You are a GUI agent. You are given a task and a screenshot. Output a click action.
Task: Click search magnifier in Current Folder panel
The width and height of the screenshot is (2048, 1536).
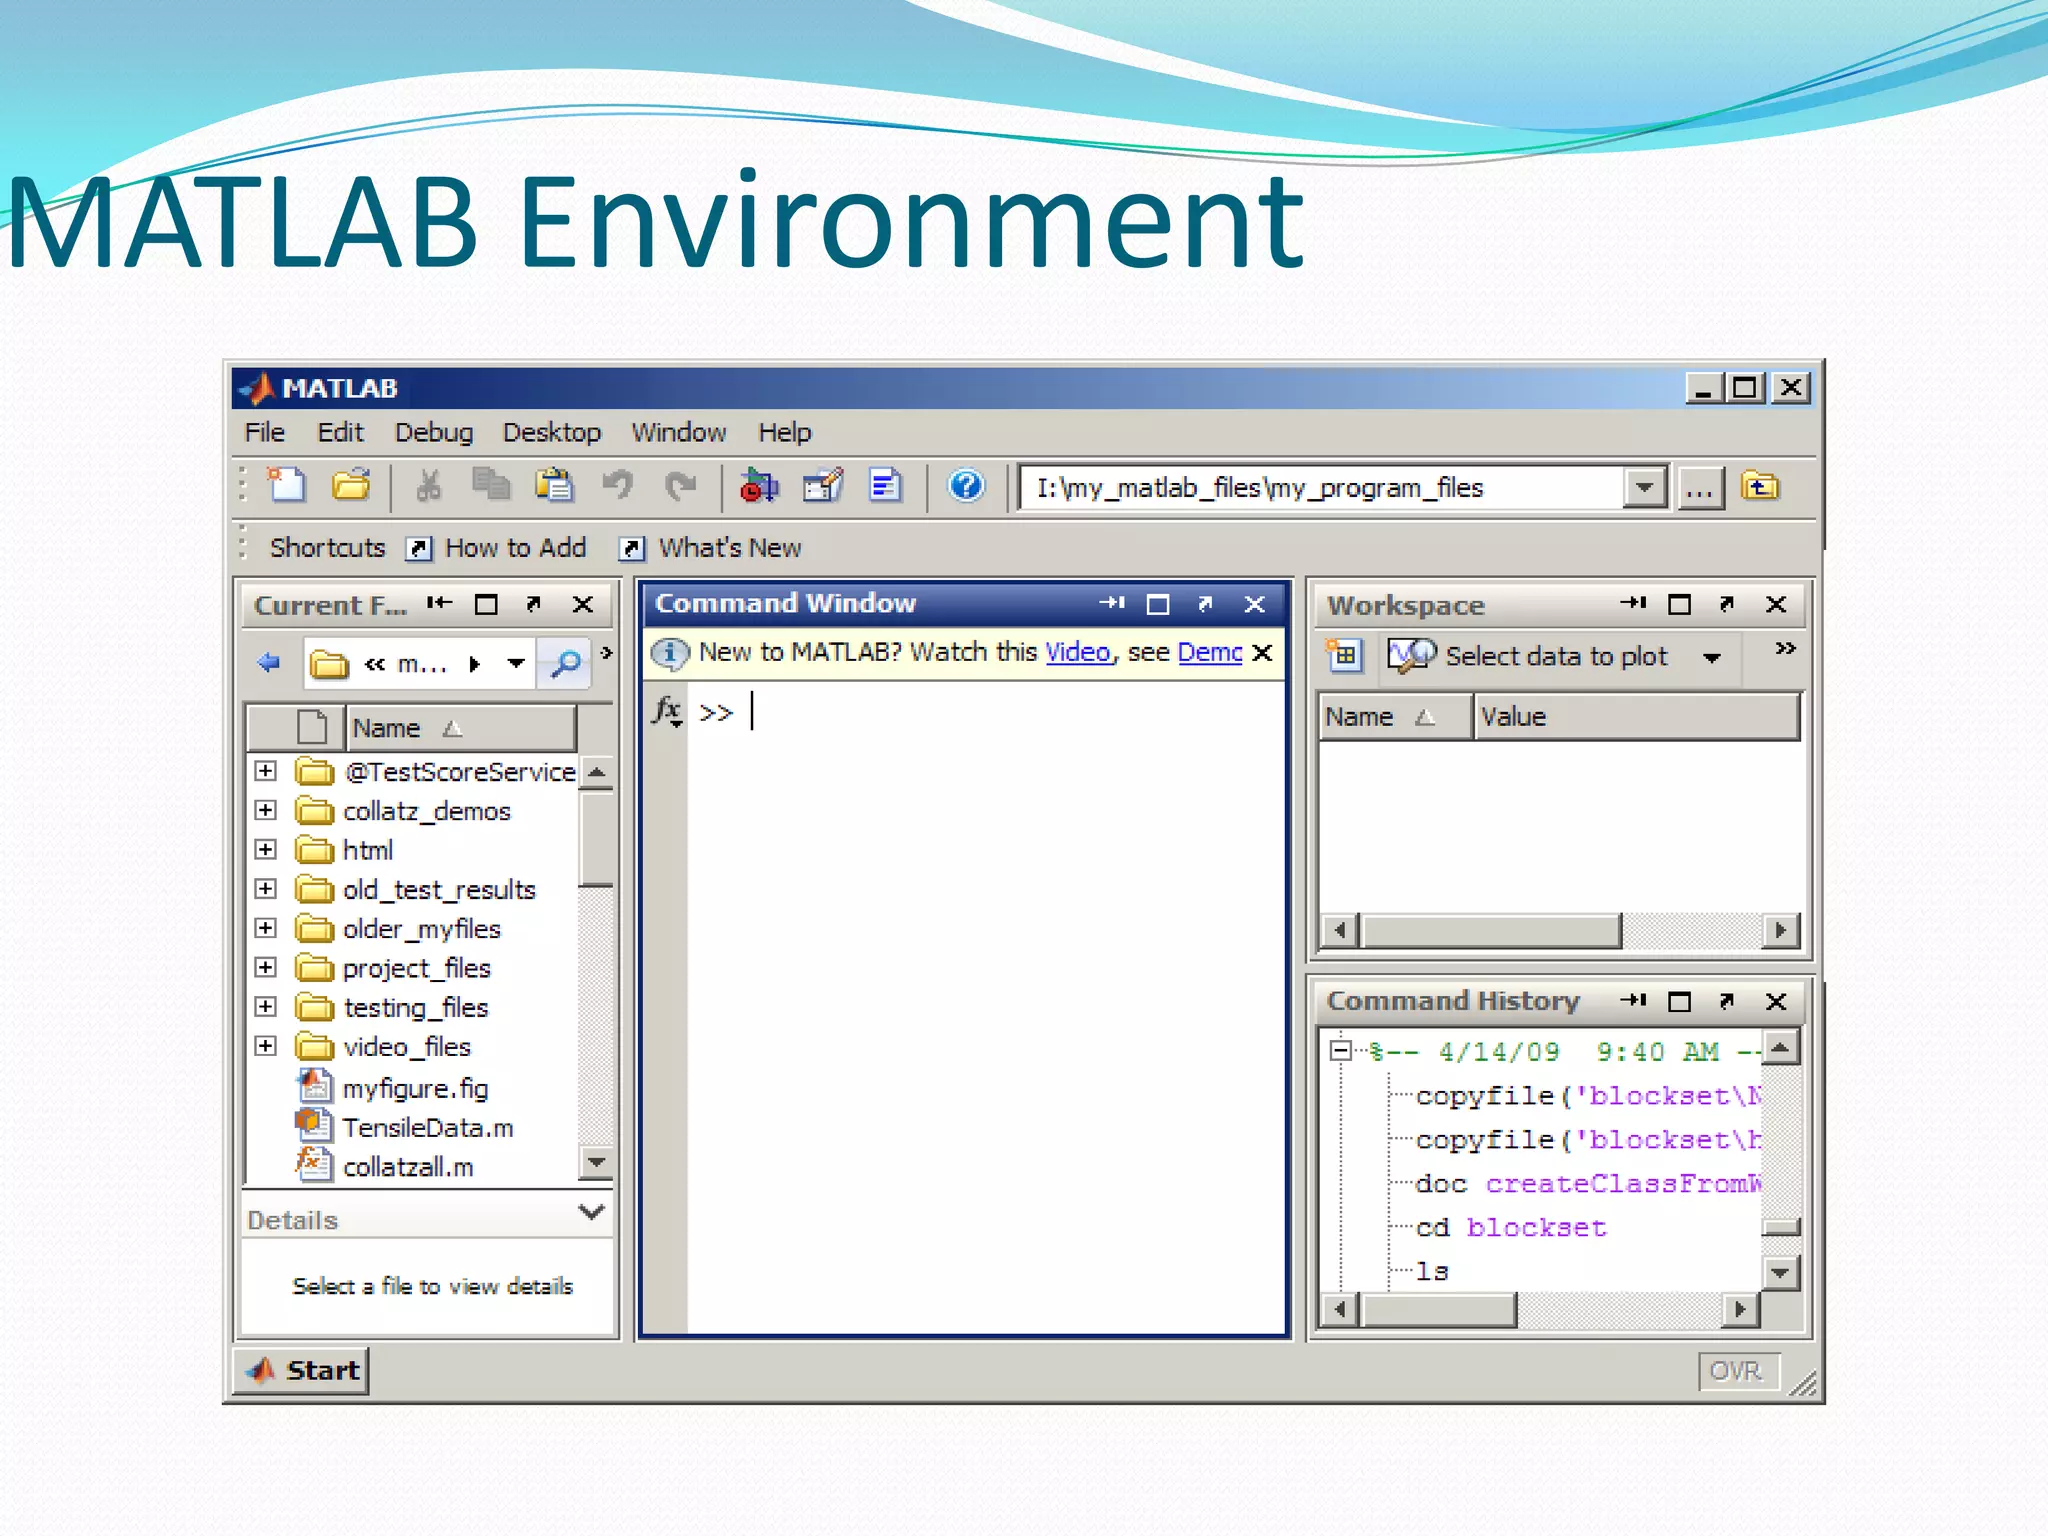click(x=565, y=663)
